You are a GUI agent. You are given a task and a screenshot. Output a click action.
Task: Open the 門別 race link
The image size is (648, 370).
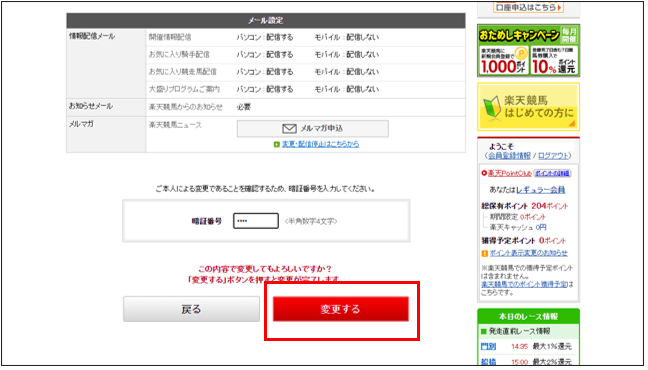(x=488, y=346)
